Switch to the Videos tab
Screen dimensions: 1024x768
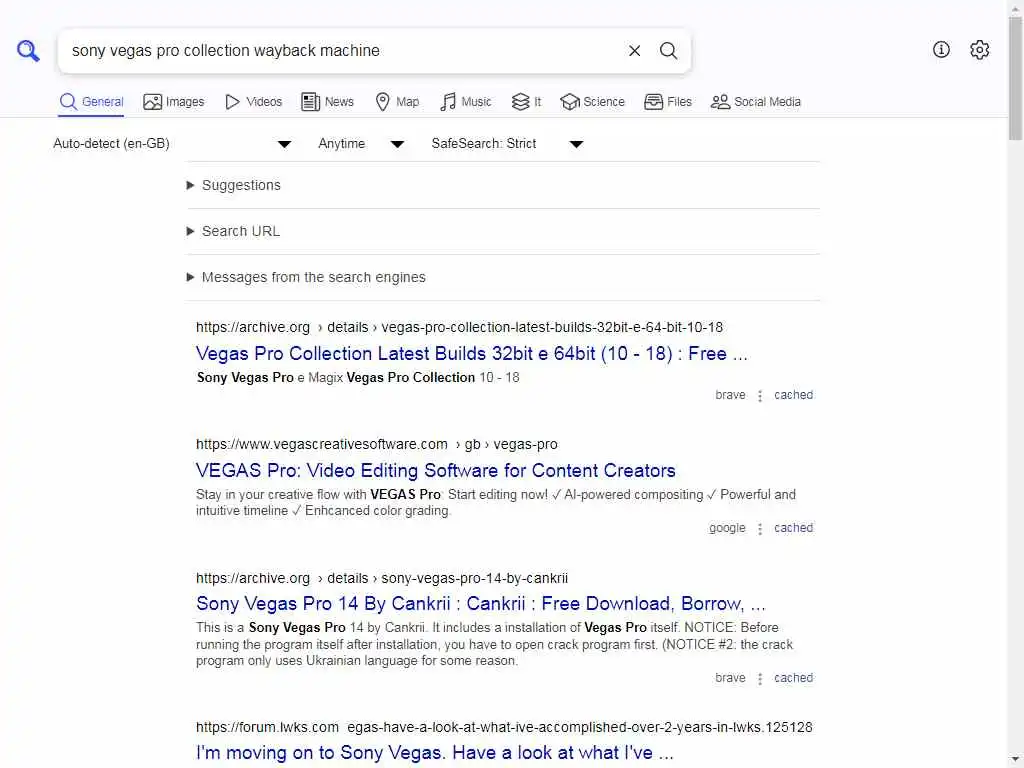click(x=253, y=102)
